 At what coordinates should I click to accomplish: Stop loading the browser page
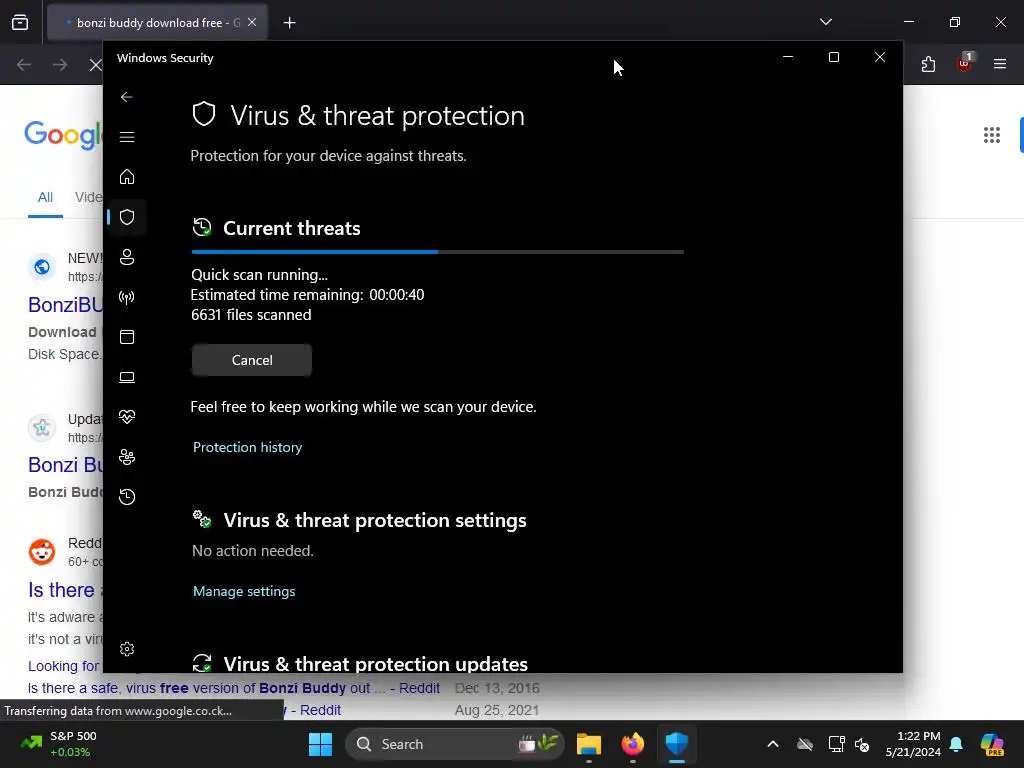point(95,65)
